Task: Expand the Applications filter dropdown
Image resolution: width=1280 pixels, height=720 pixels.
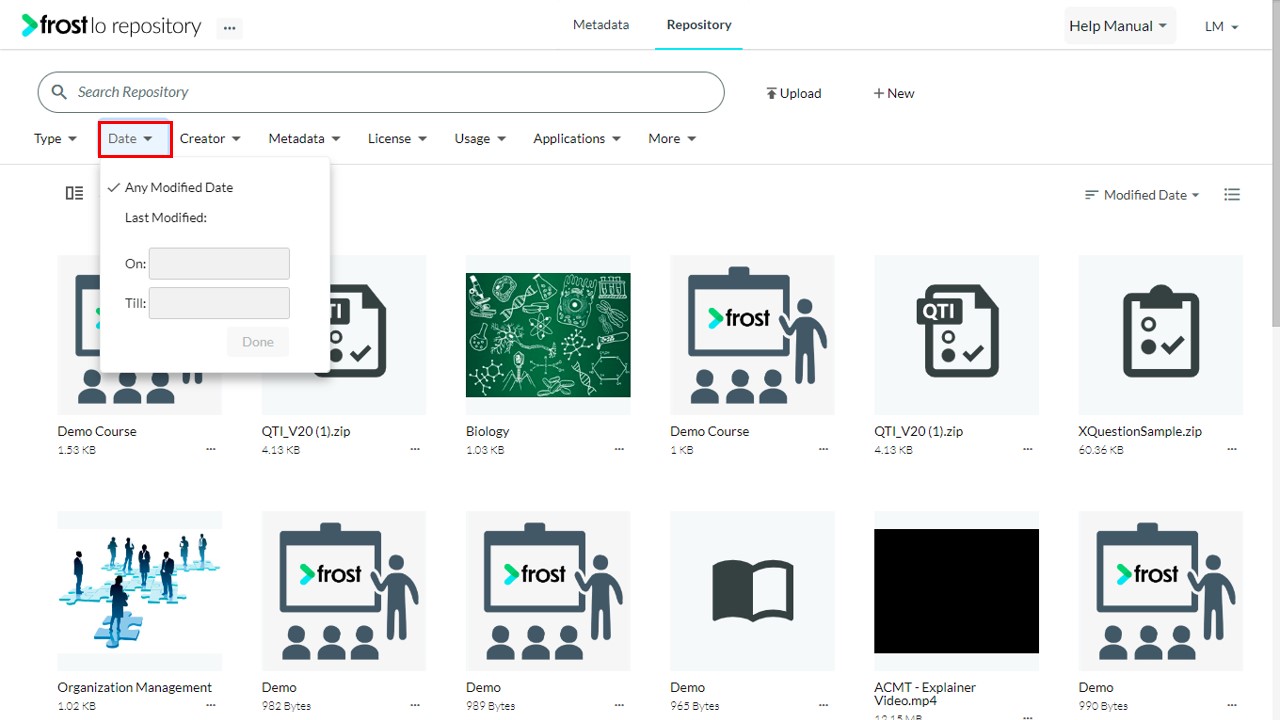Action: 577,139
